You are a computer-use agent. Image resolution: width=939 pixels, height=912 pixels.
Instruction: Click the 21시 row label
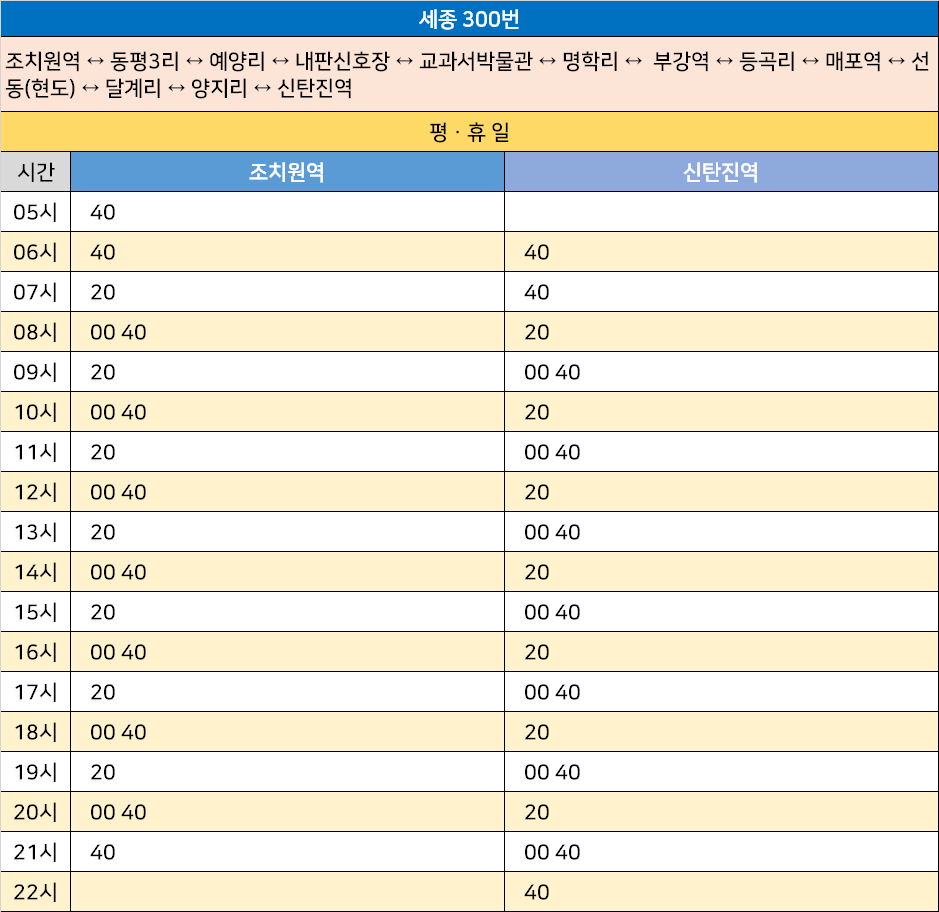click(x=35, y=852)
